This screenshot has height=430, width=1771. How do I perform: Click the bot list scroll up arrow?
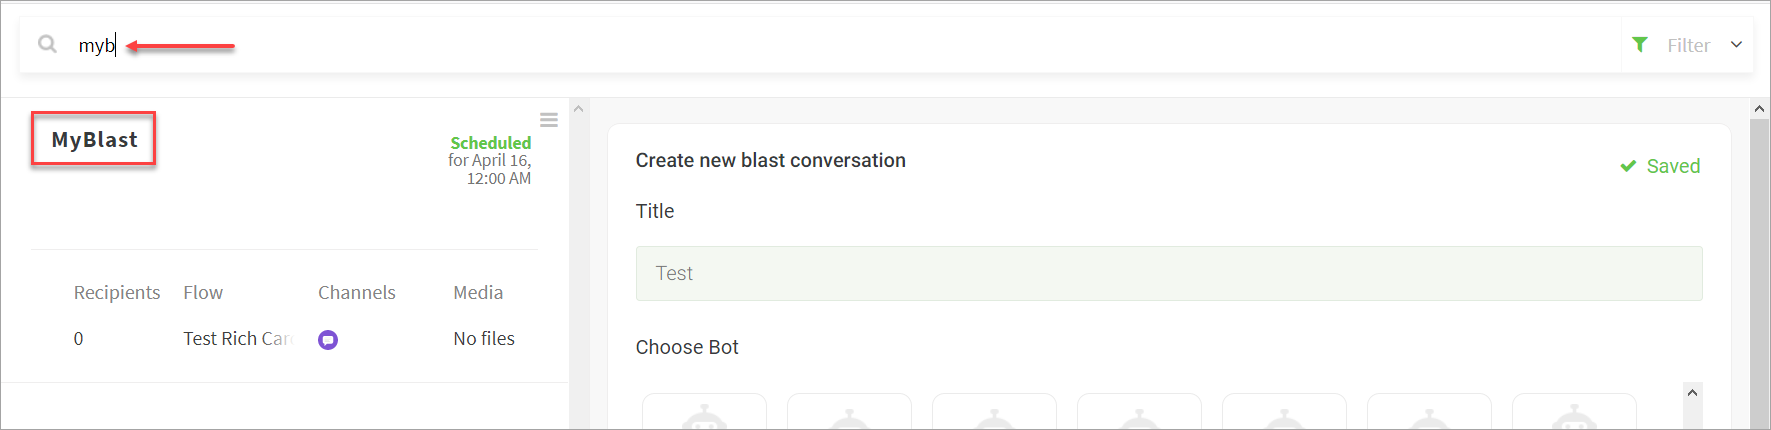tap(1692, 392)
